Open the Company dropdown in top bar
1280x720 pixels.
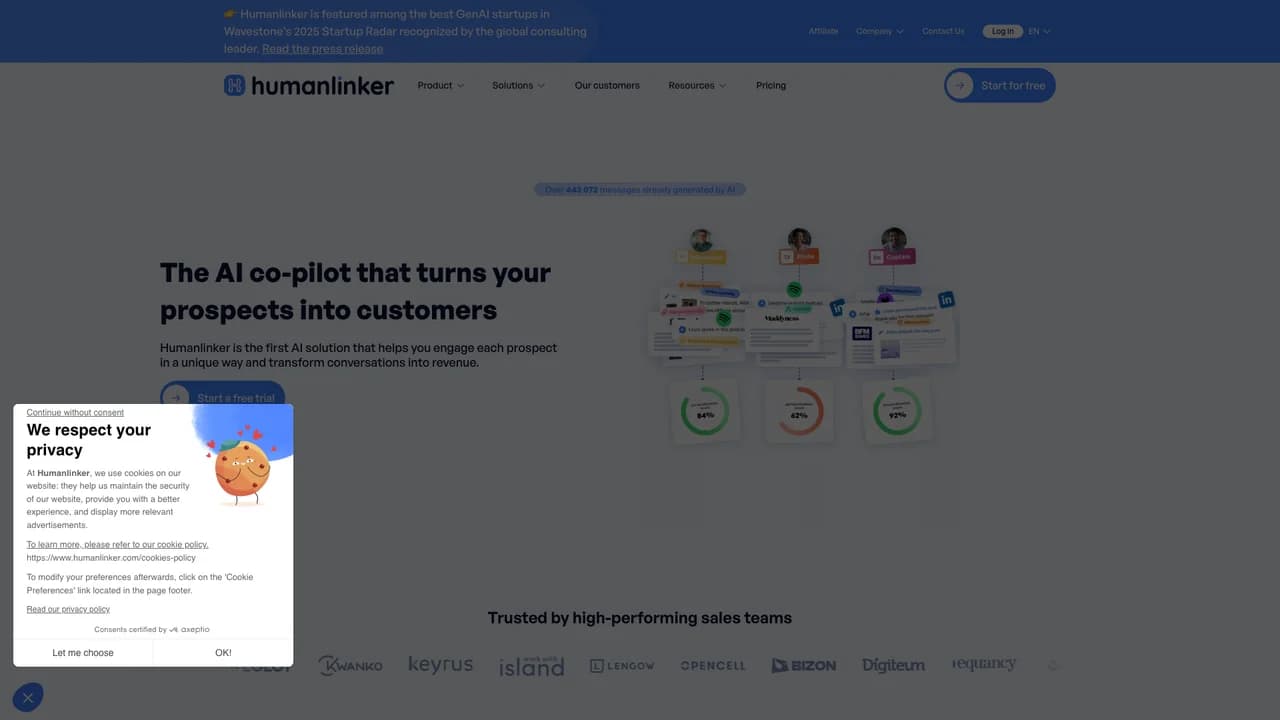point(880,31)
